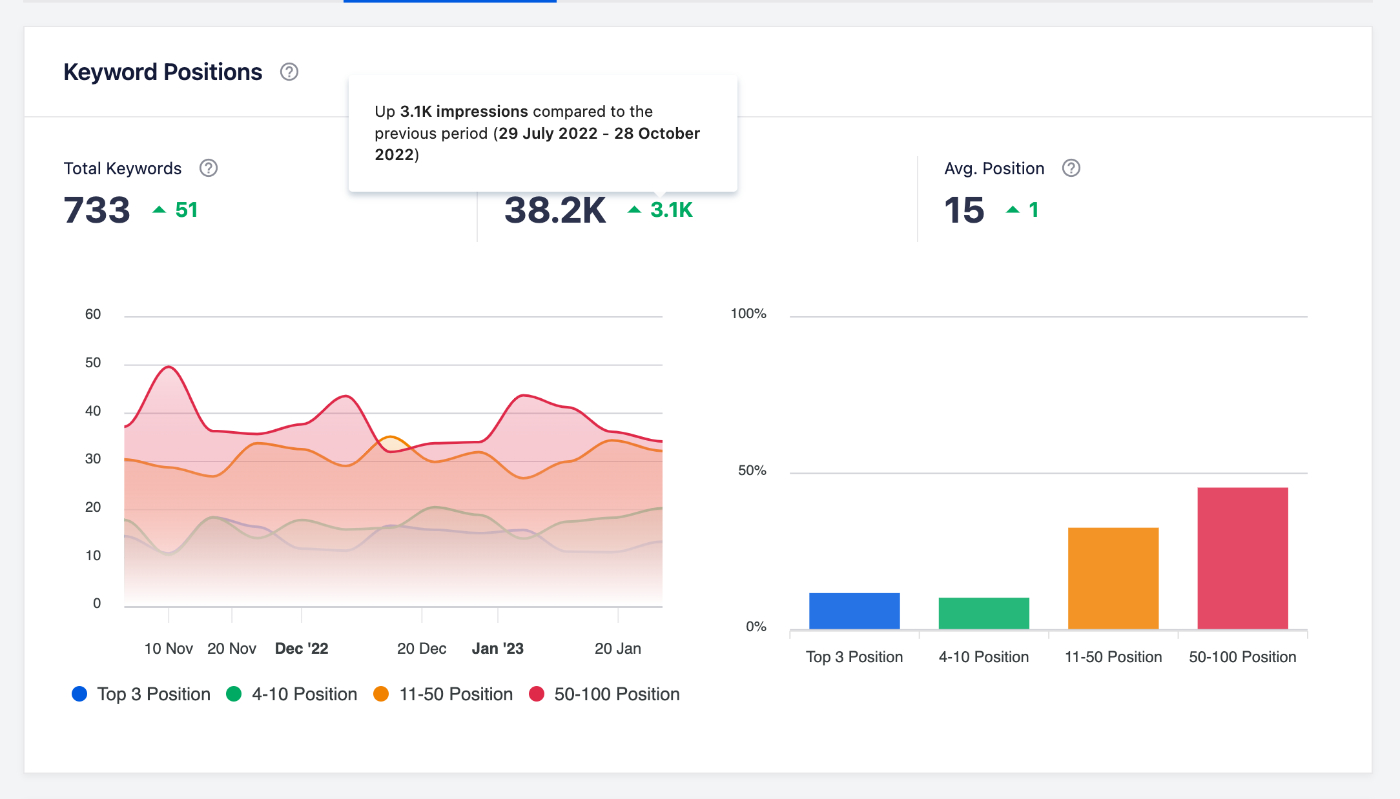This screenshot has width=1400, height=799.
Task: Click the Top 3 Position bar chart label
Action: pyautogui.click(x=855, y=657)
